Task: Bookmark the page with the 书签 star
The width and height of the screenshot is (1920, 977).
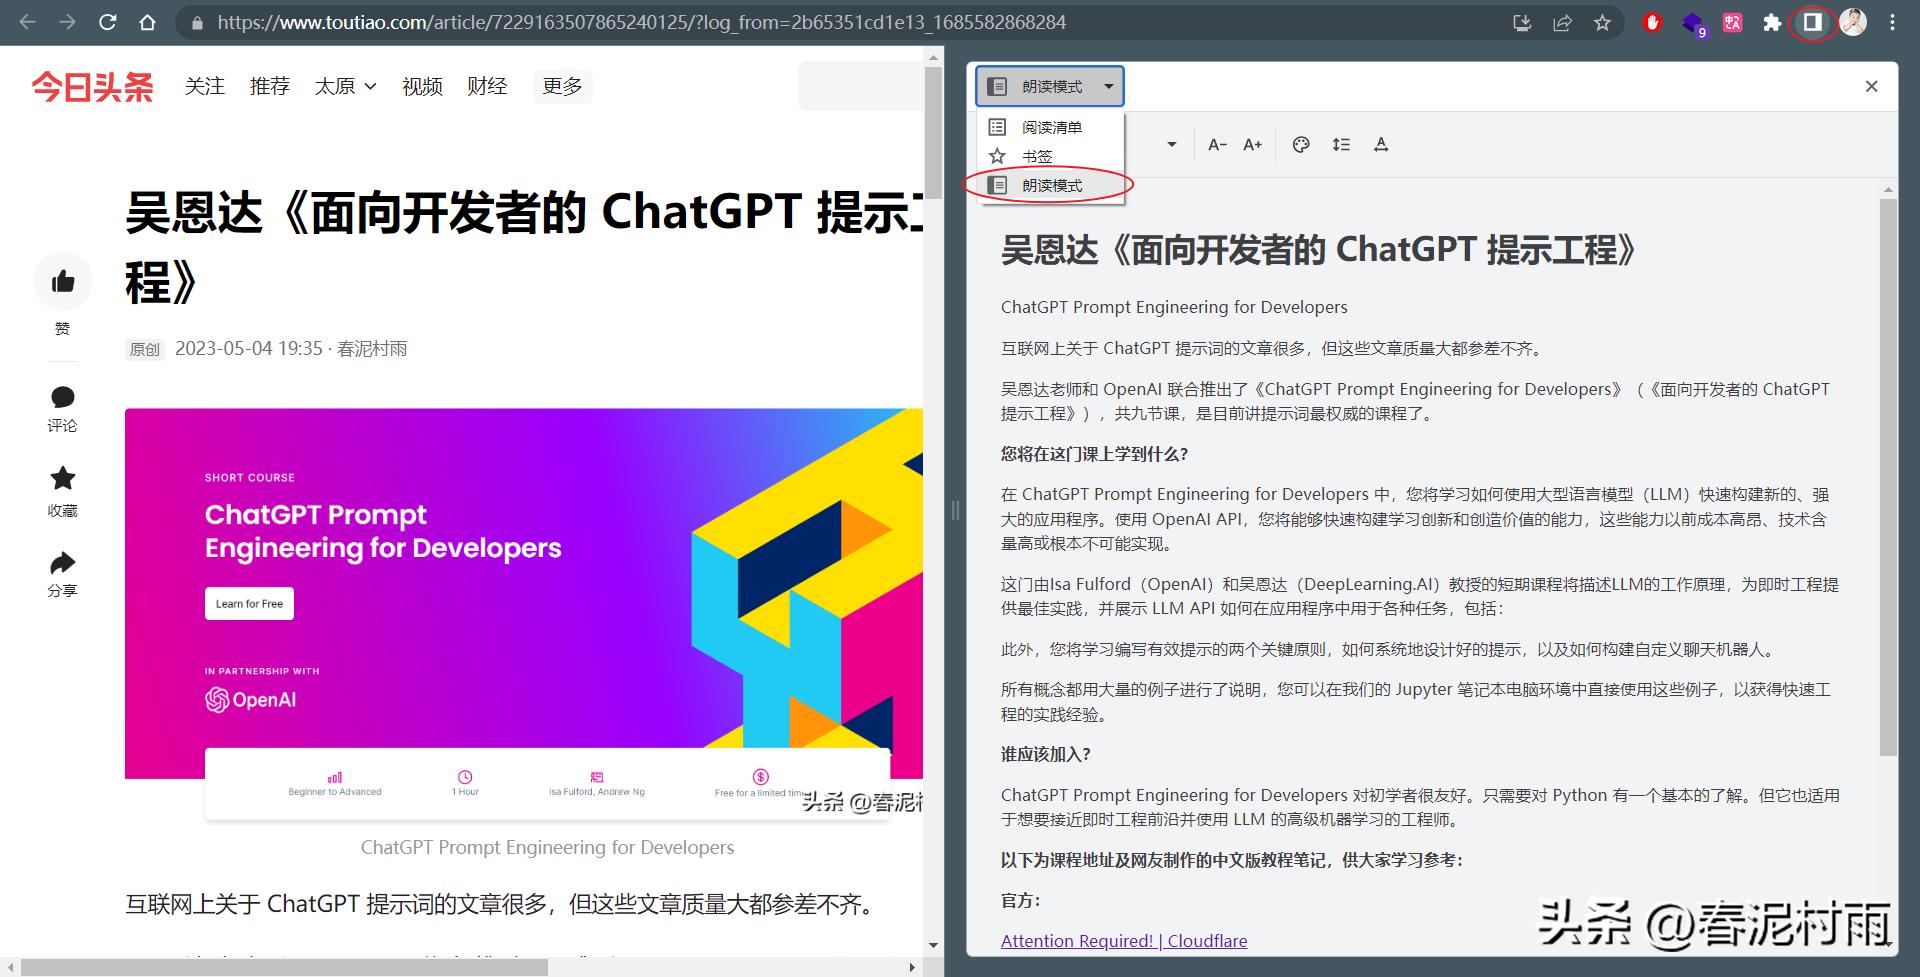Action: 1038,156
